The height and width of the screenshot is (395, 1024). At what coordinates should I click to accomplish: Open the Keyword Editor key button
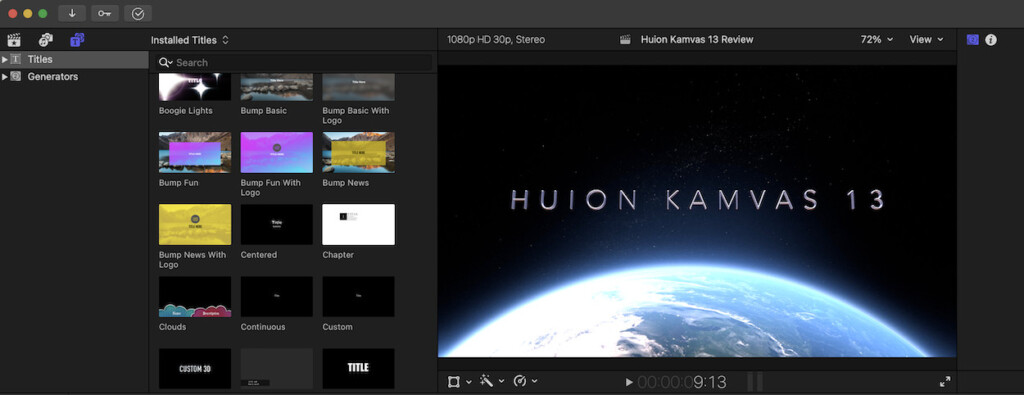click(104, 13)
